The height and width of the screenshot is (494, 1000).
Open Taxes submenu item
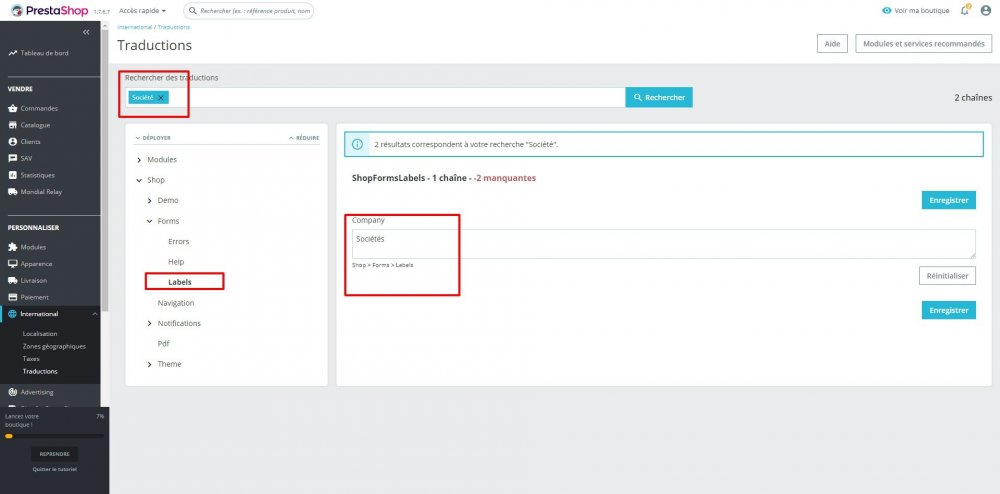[x=31, y=358]
